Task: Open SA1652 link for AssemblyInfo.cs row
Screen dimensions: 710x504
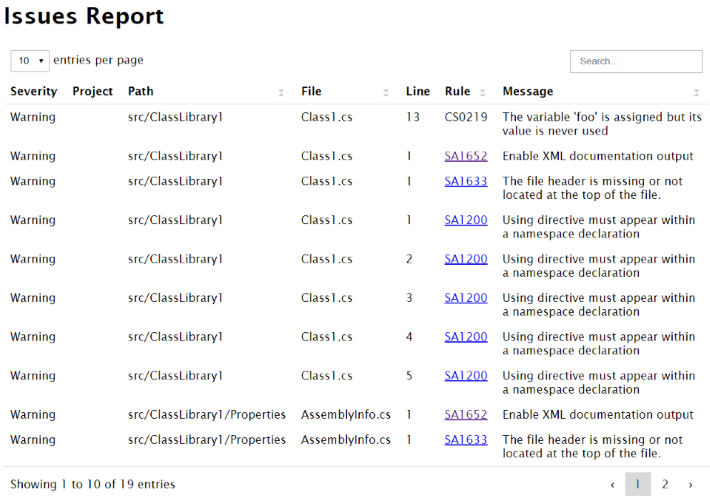Action: point(466,415)
